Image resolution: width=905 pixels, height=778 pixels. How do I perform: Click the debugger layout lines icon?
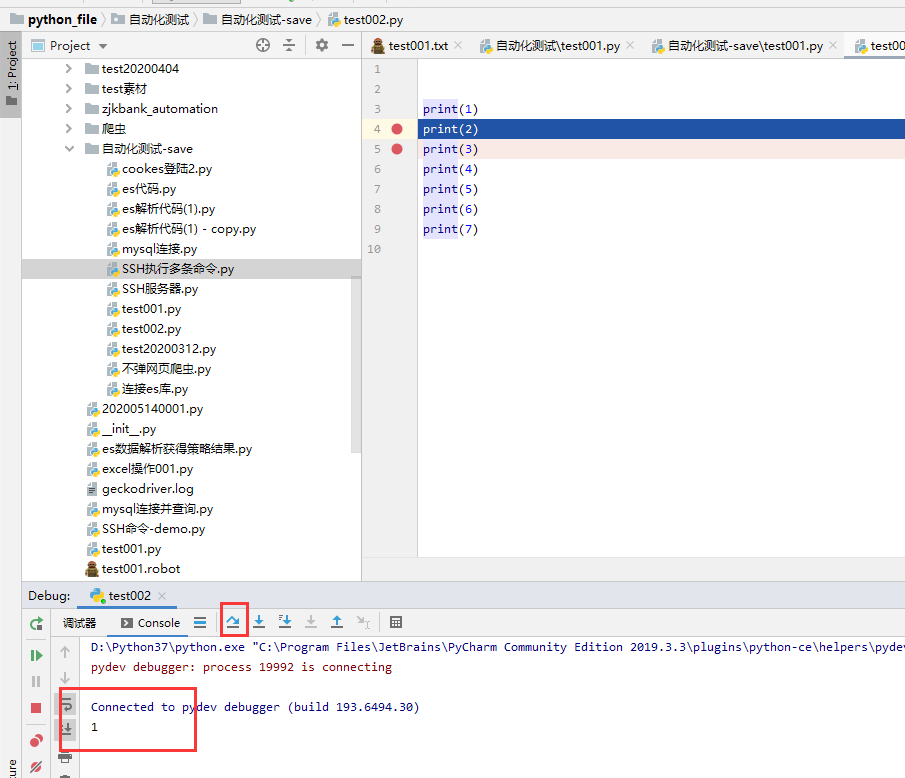click(x=200, y=622)
